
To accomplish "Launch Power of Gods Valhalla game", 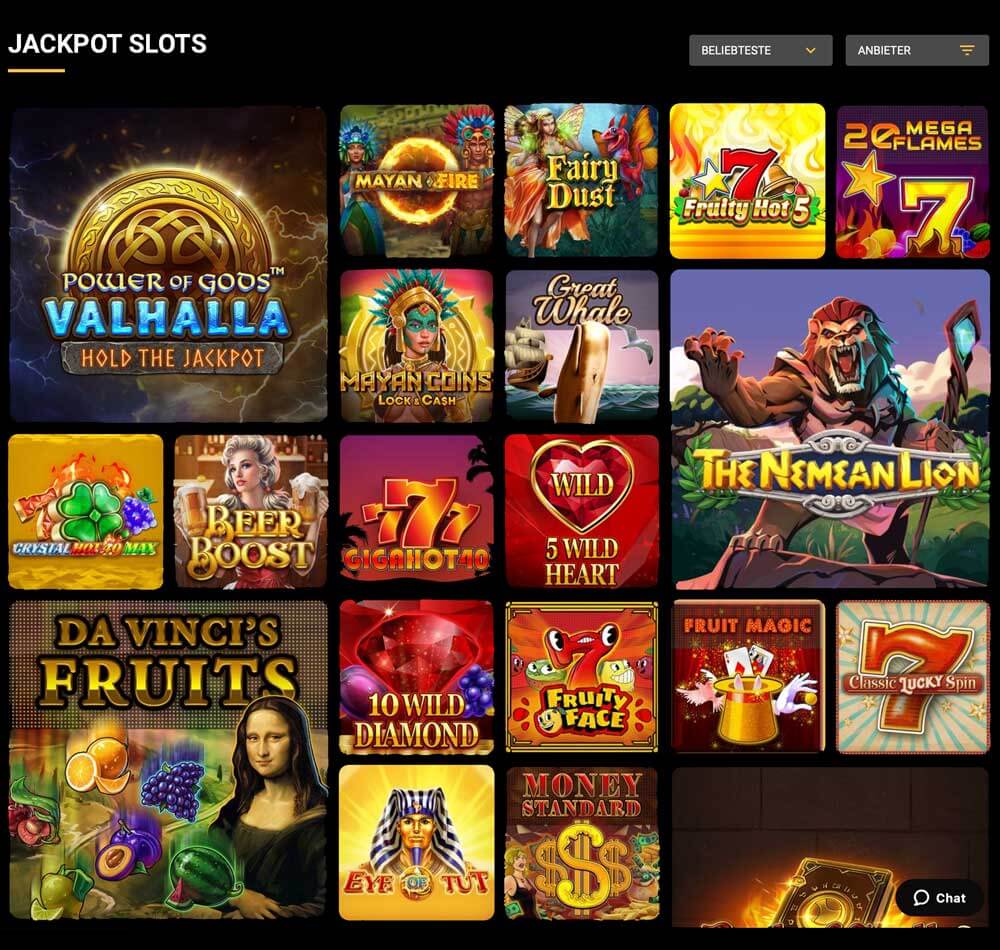I will (168, 263).
